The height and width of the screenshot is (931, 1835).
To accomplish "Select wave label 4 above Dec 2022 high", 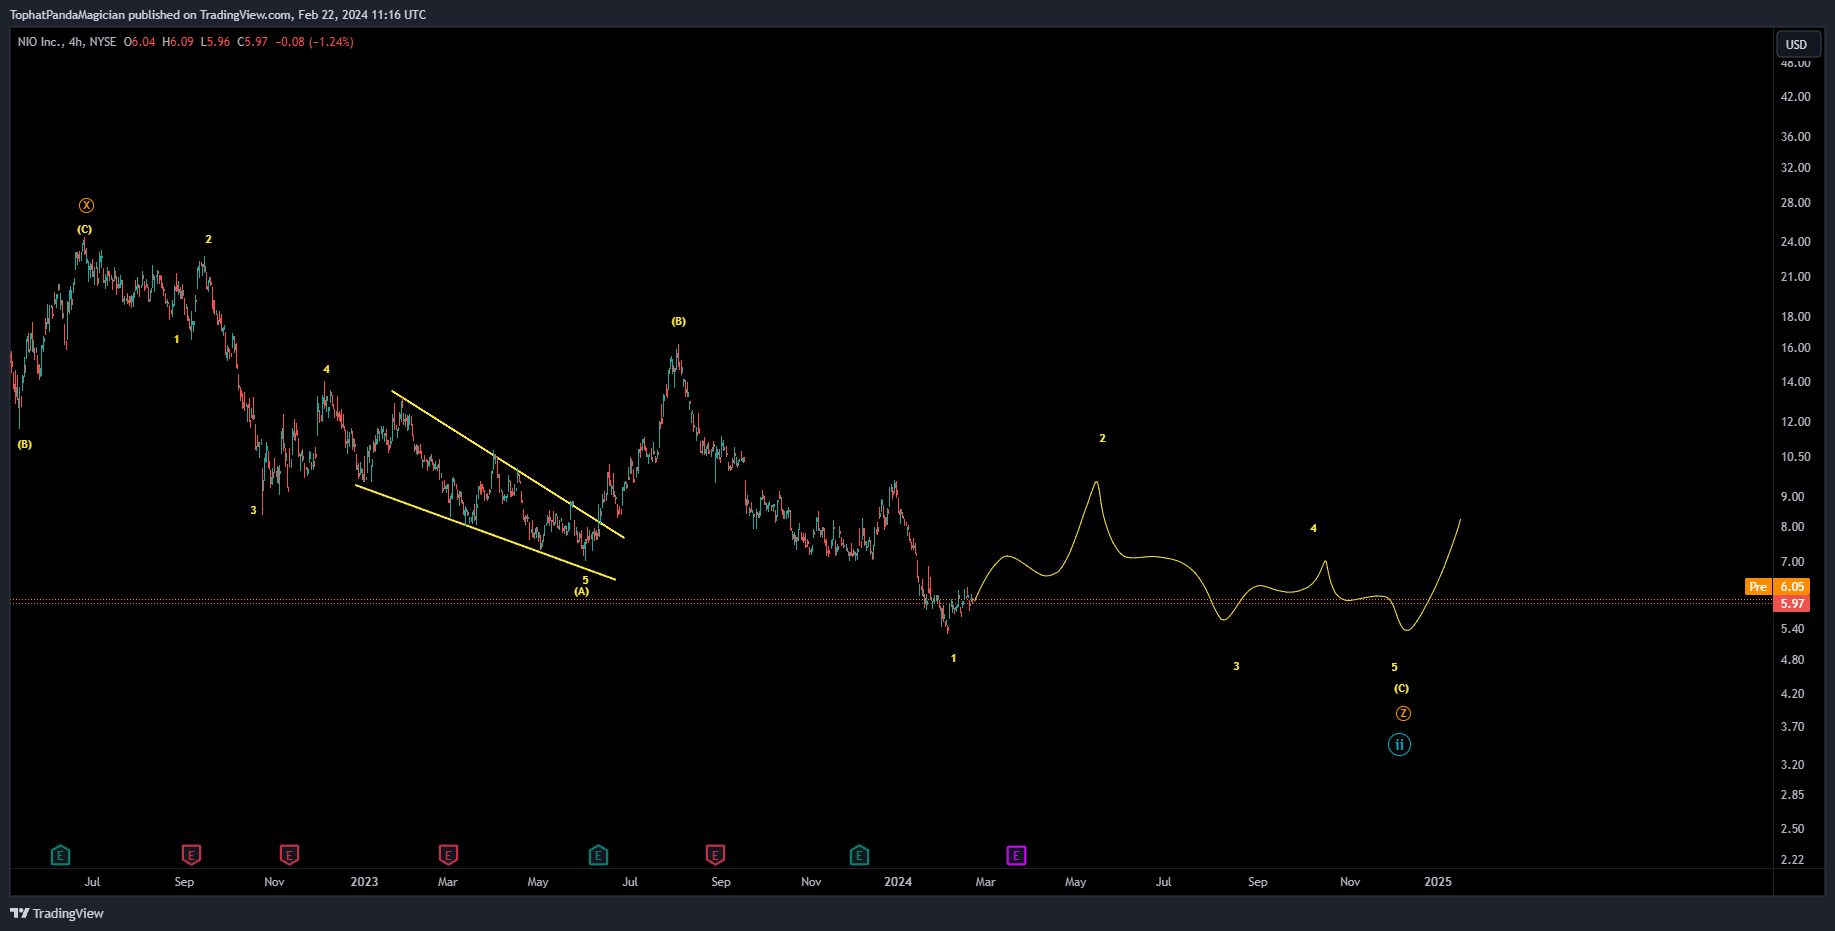I will pyautogui.click(x=326, y=369).
